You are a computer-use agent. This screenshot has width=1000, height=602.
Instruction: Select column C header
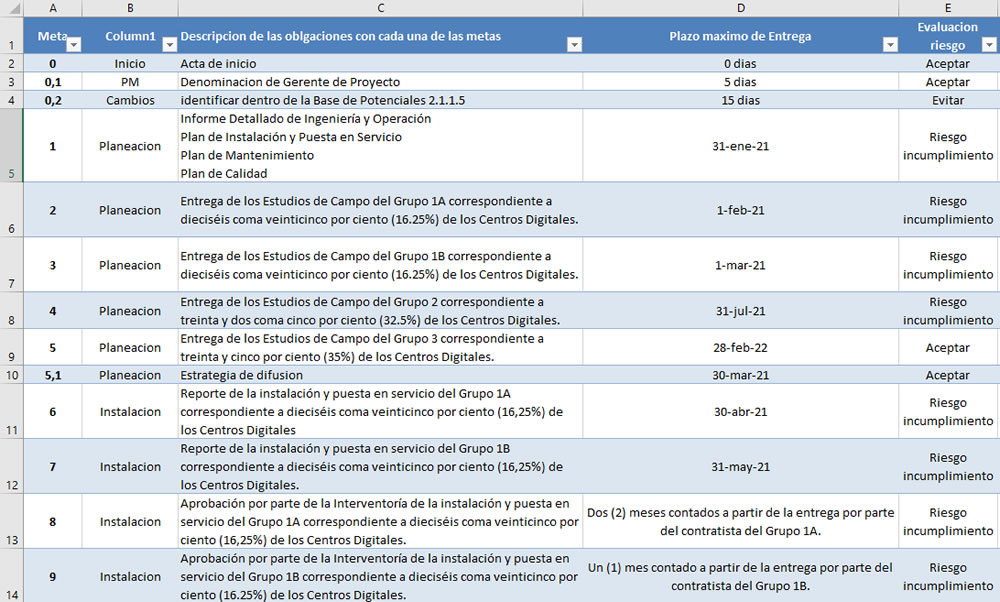click(381, 8)
